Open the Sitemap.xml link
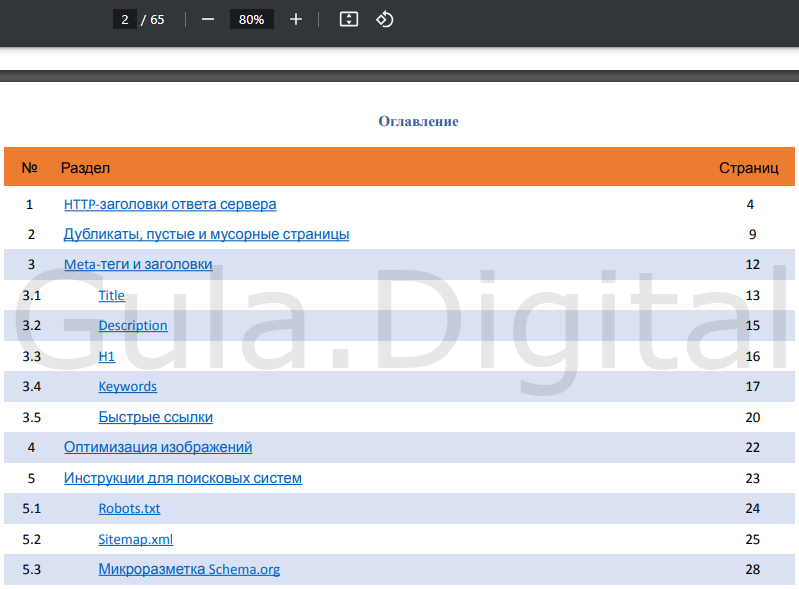The height and width of the screenshot is (589, 799). point(136,539)
